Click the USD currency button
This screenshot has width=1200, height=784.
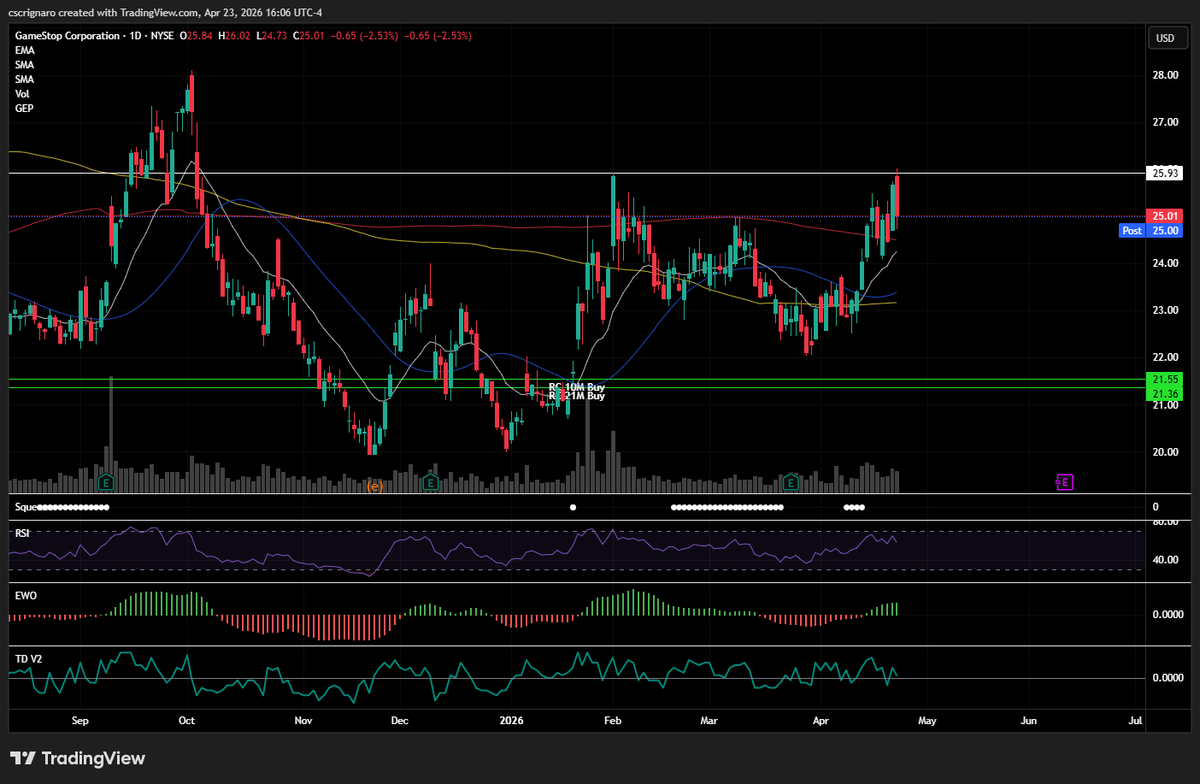[1165, 38]
